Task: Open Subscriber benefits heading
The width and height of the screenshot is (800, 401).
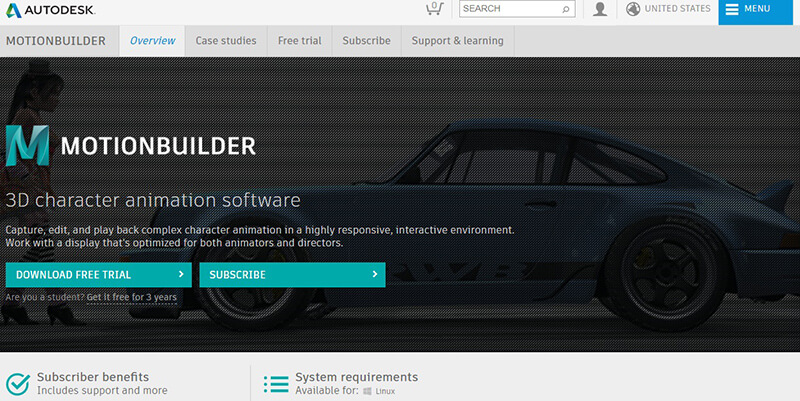Action: (93, 377)
